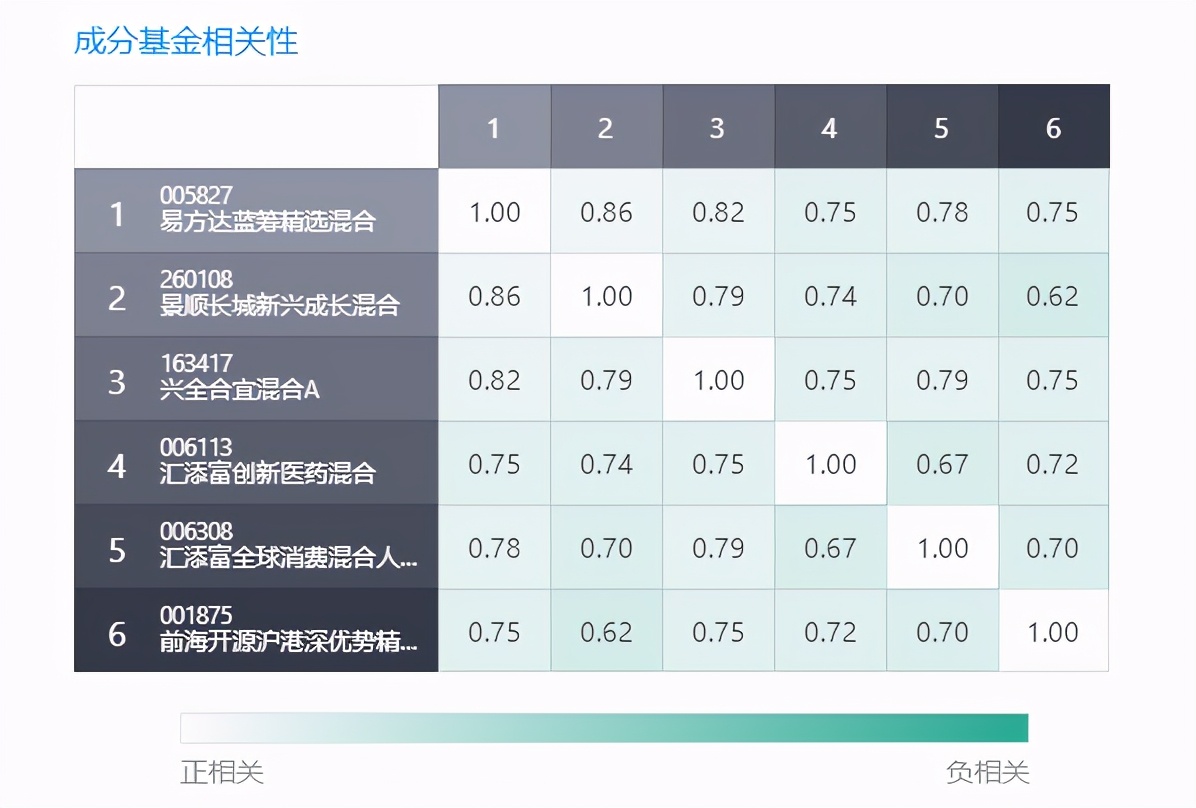Click the 1.00 diagonal cell for row 3

(x=718, y=379)
